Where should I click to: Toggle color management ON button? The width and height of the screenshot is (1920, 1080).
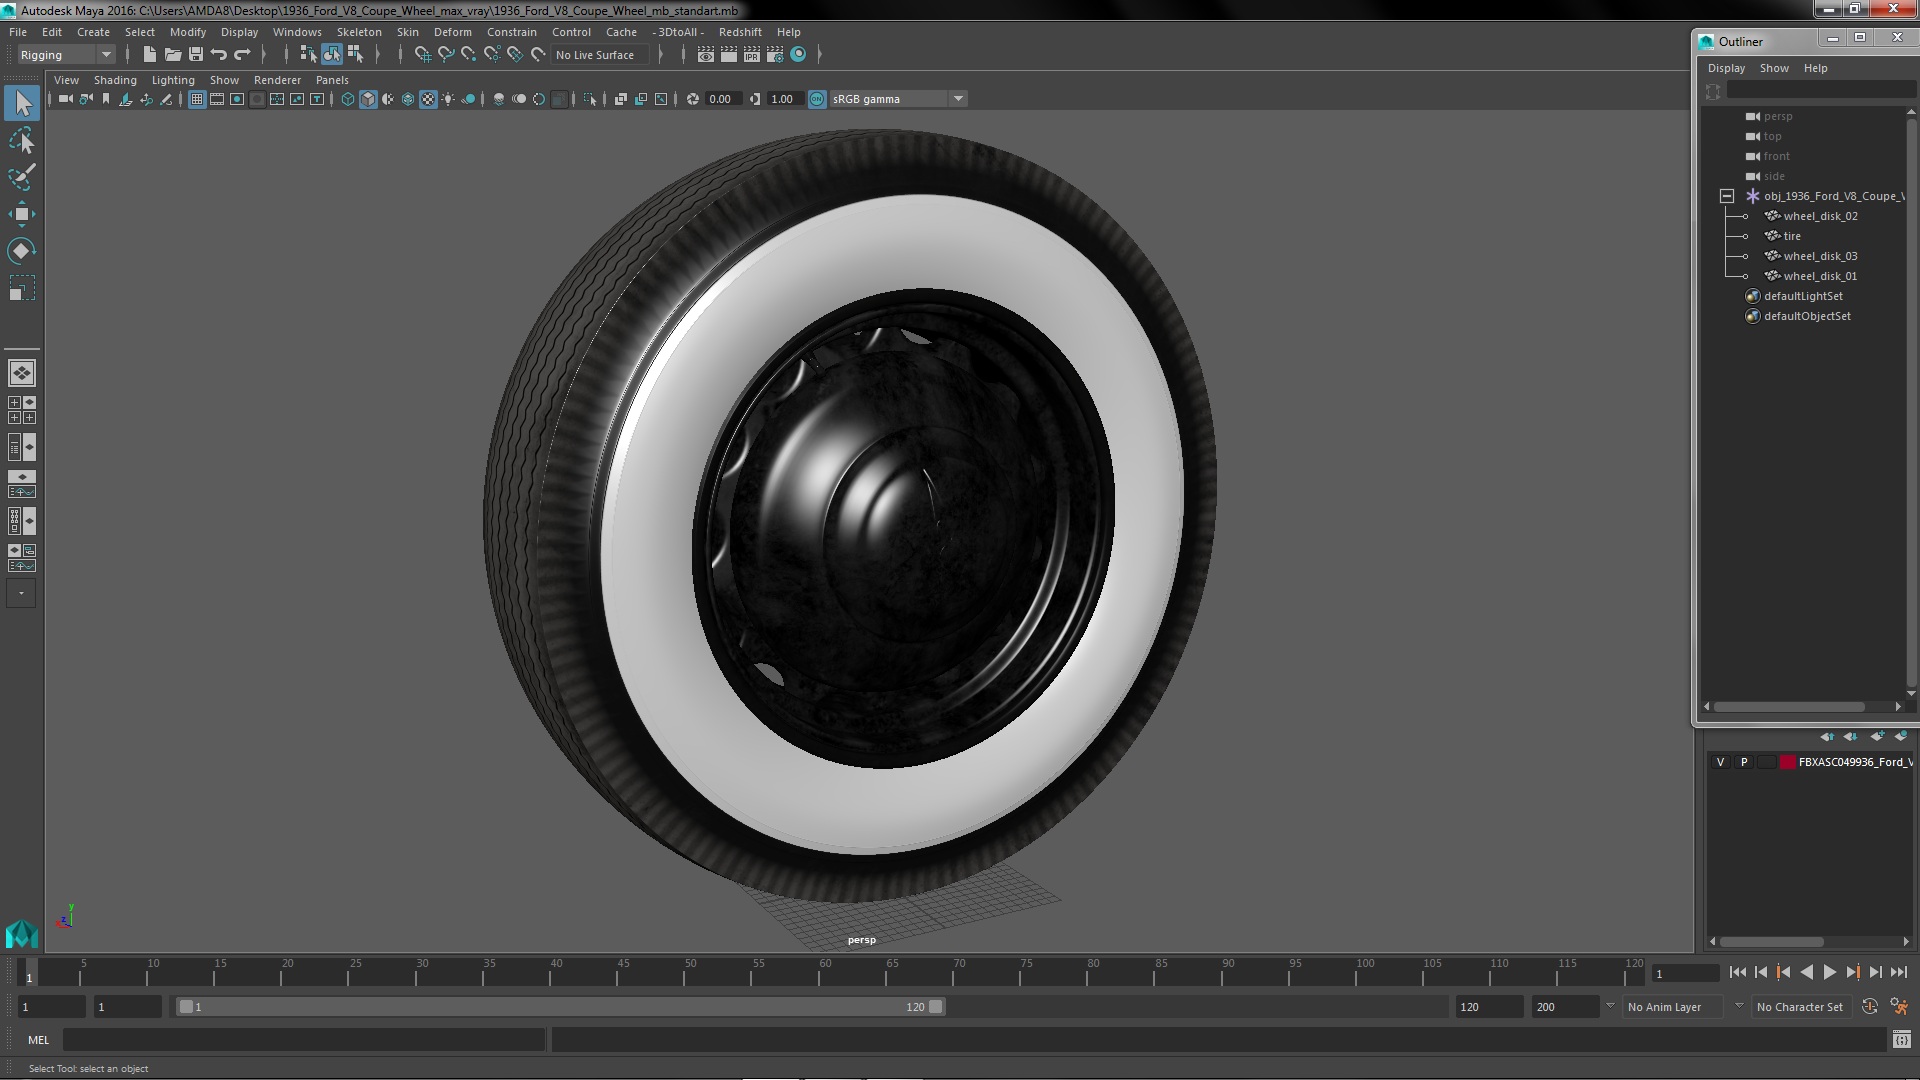[817, 99]
